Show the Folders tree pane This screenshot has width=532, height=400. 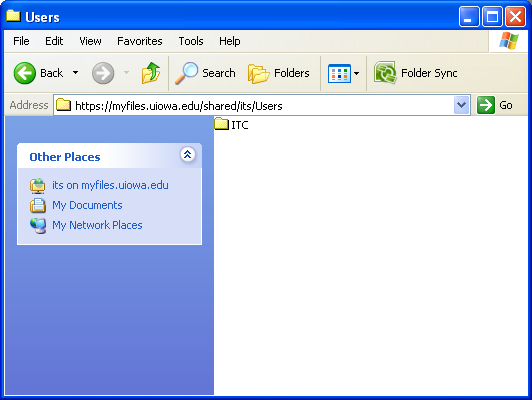pyautogui.click(x=279, y=73)
